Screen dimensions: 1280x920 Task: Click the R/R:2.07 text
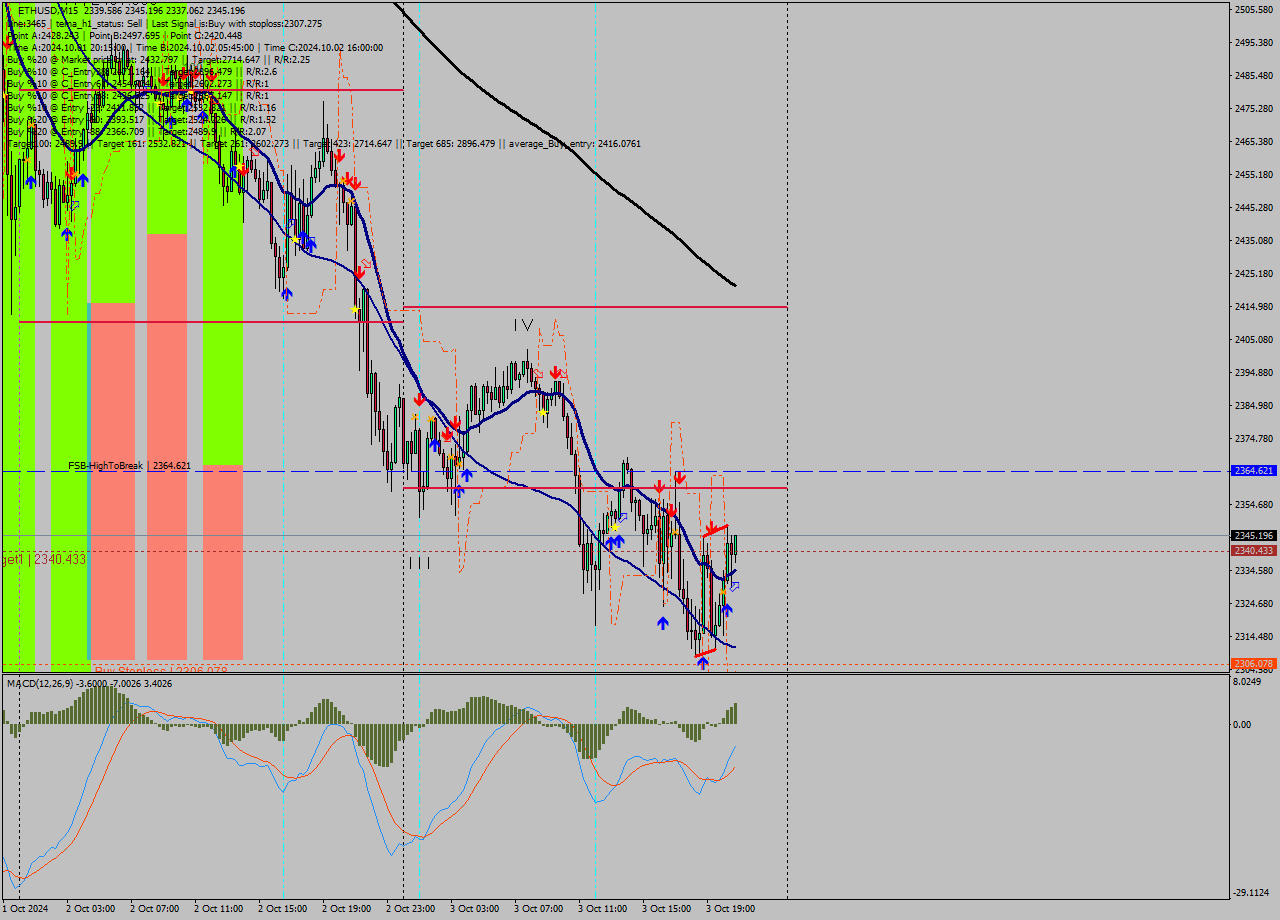click(x=248, y=131)
